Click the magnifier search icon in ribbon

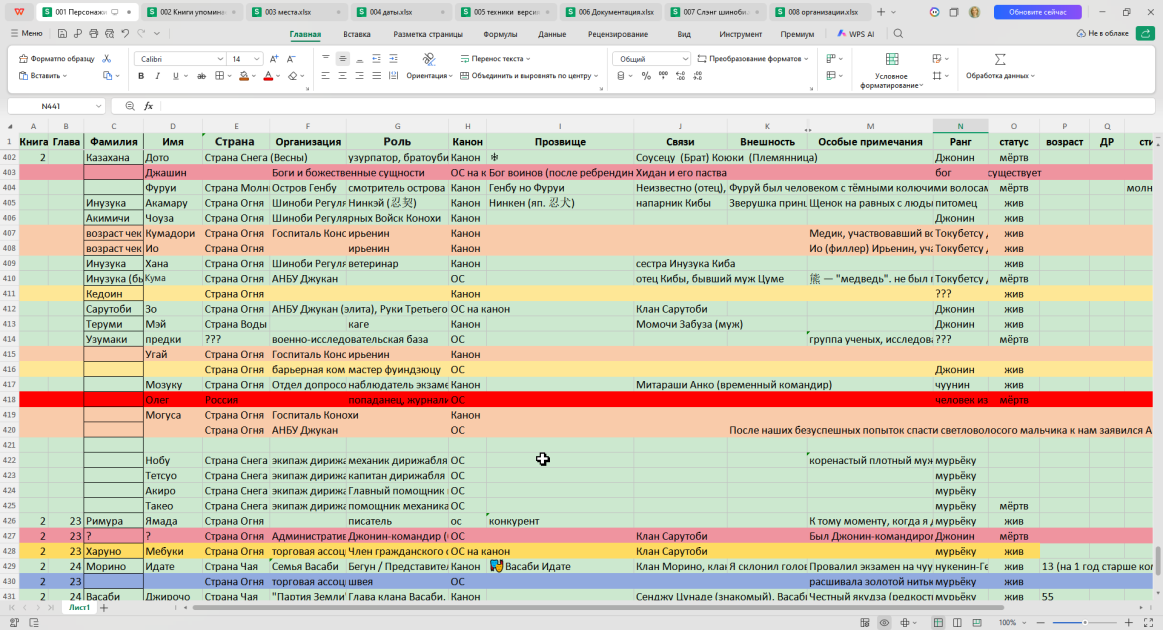pos(898,33)
